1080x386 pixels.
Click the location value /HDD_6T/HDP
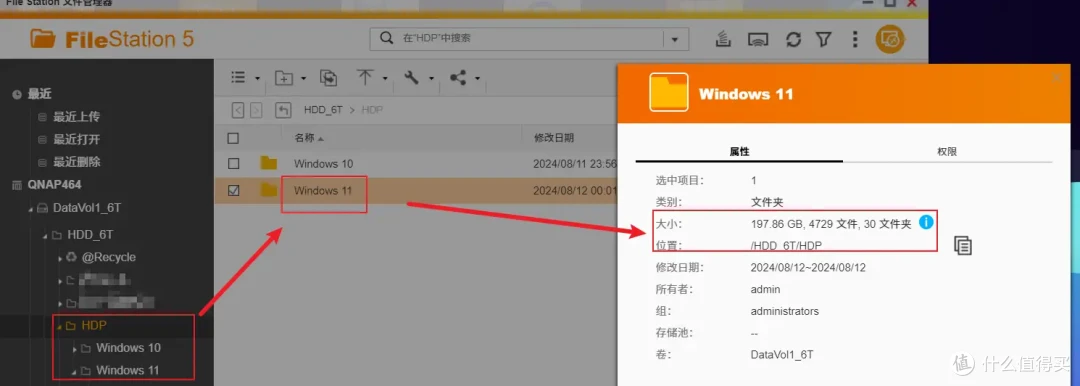click(787, 245)
